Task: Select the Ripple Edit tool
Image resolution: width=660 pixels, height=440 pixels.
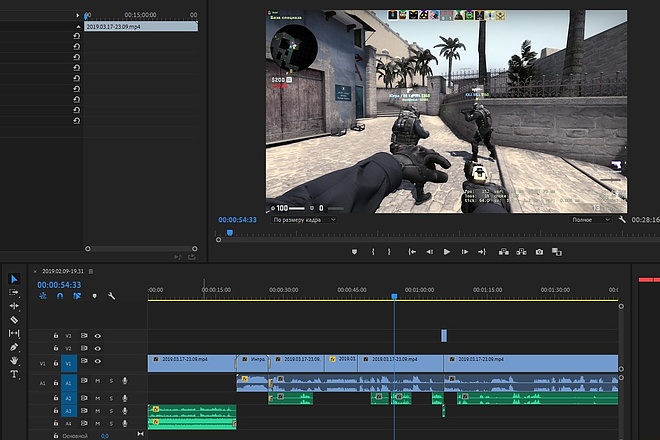Action: tap(14, 306)
